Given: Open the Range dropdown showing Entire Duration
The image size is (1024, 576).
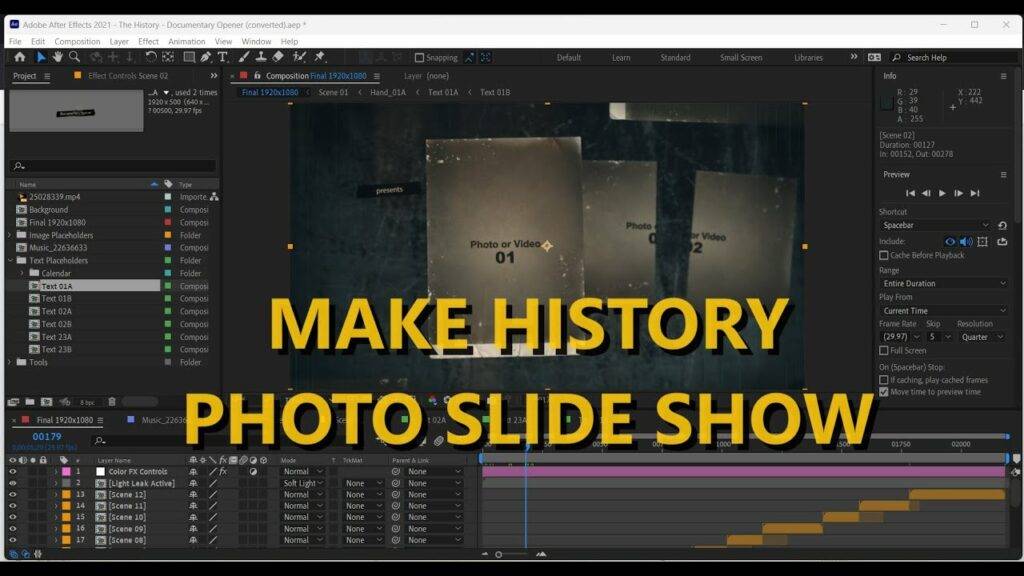Looking at the screenshot, I should [943, 283].
